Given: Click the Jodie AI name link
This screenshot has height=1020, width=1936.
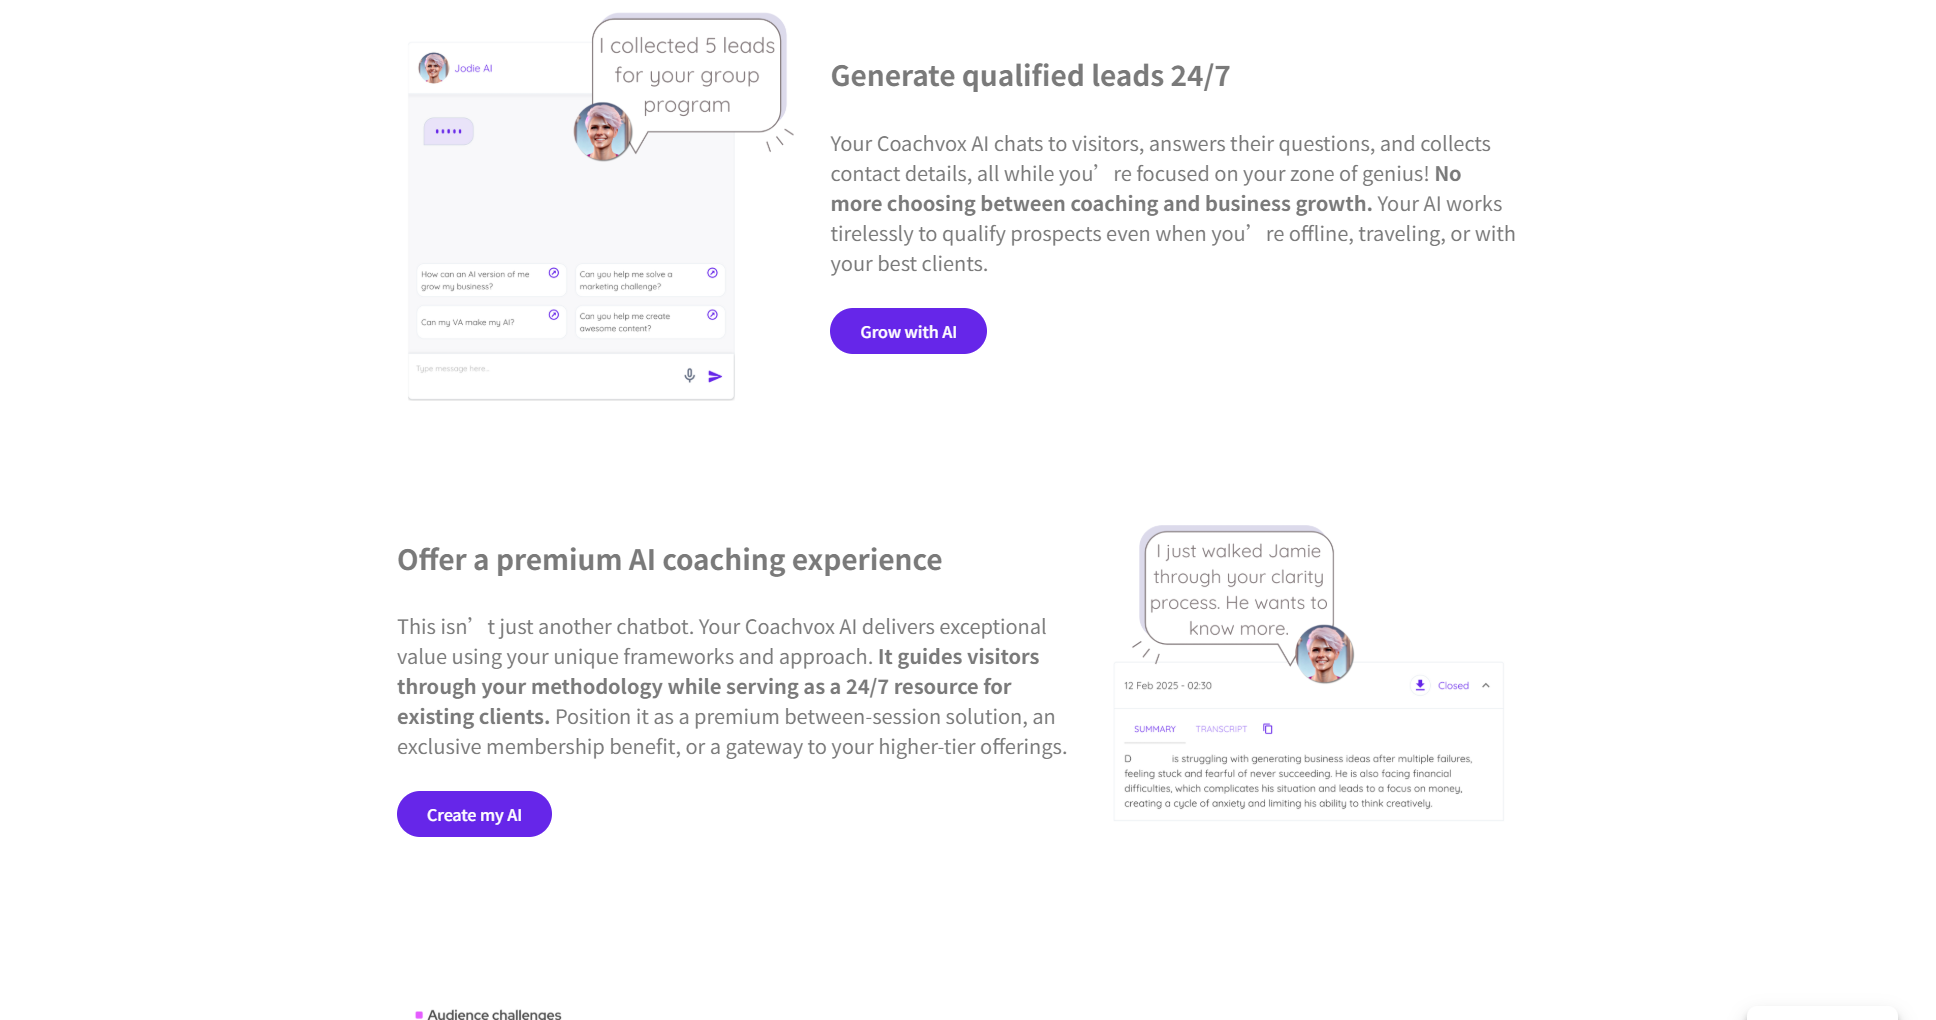Looking at the screenshot, I should (x=474, y=69).
